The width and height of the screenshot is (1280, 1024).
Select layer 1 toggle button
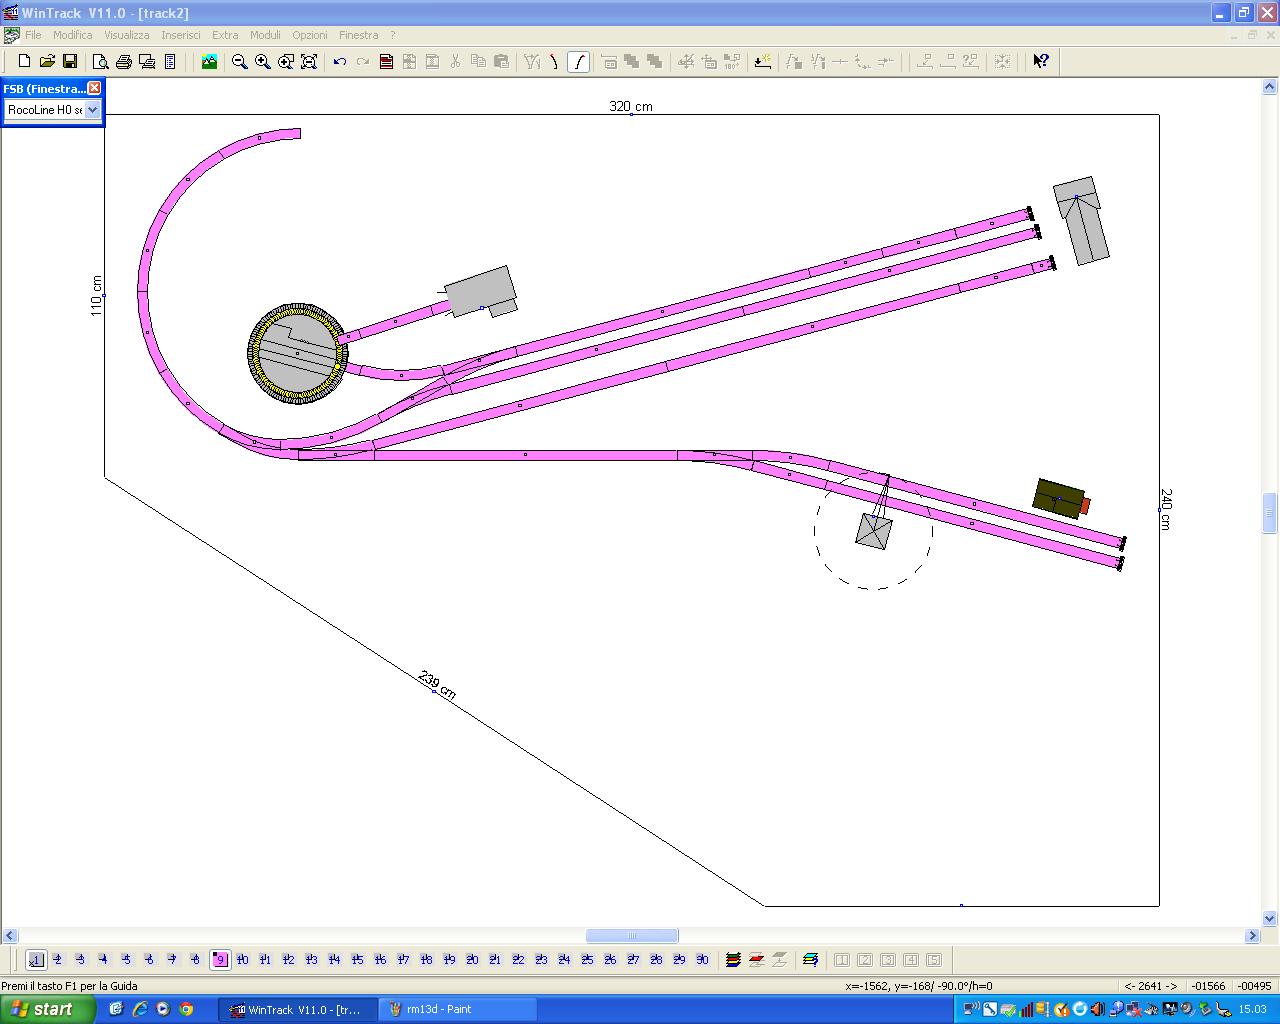36,960
